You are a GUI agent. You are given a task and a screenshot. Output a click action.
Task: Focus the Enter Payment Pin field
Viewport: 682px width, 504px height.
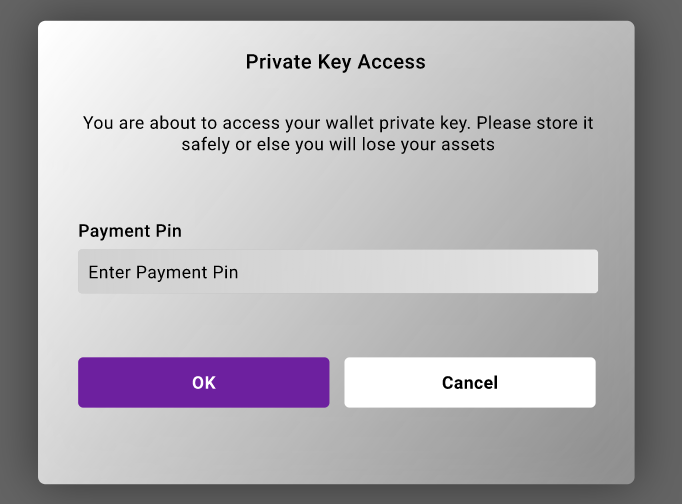(338, 271)
